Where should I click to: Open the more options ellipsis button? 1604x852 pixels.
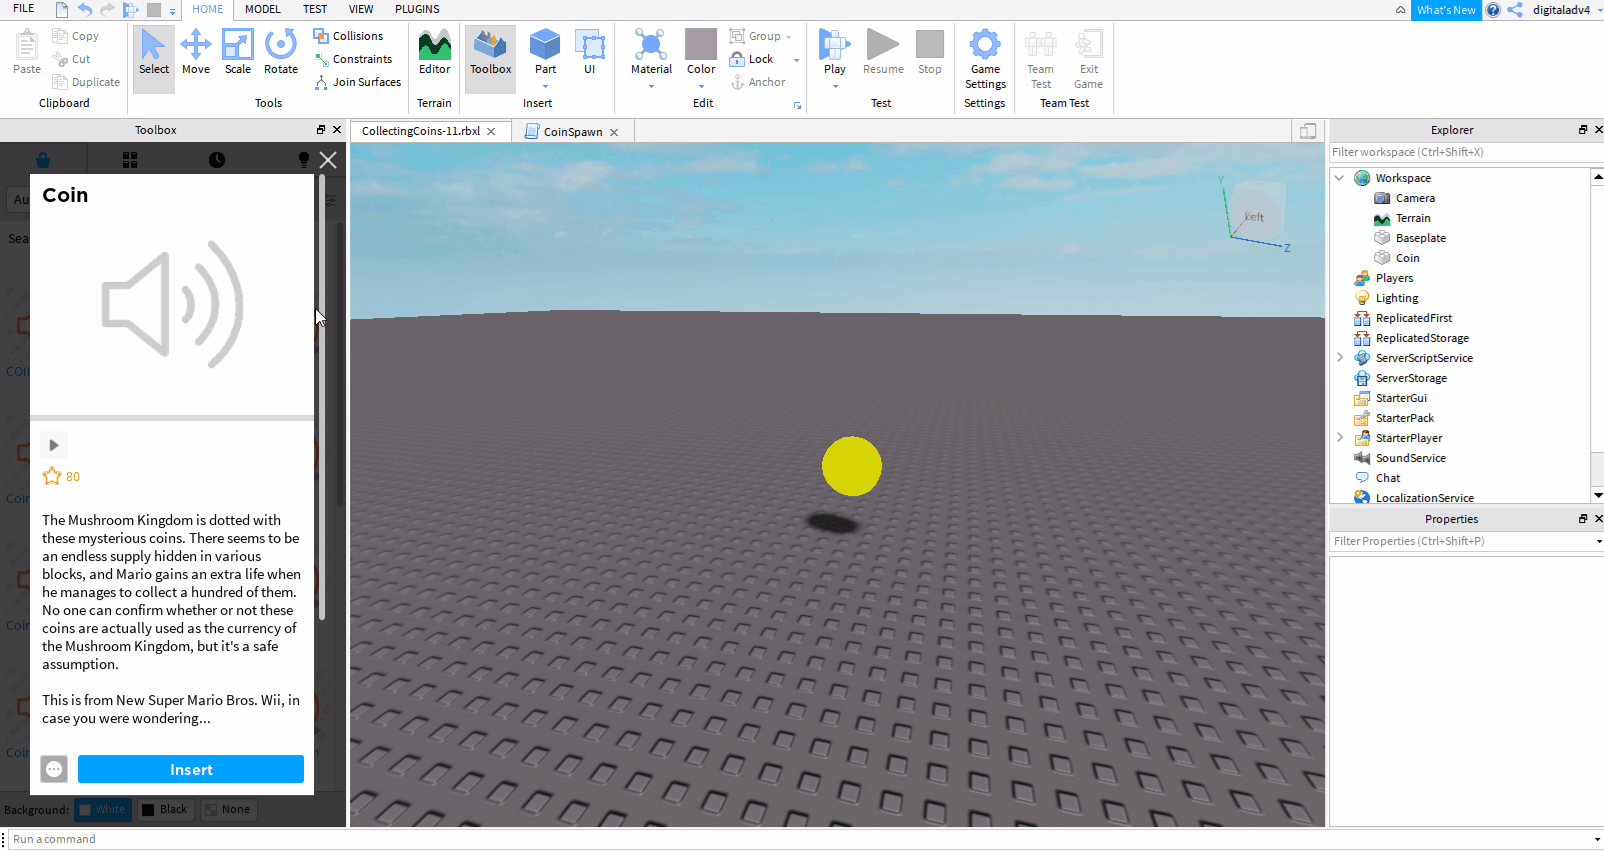click(x=54, y=769)
